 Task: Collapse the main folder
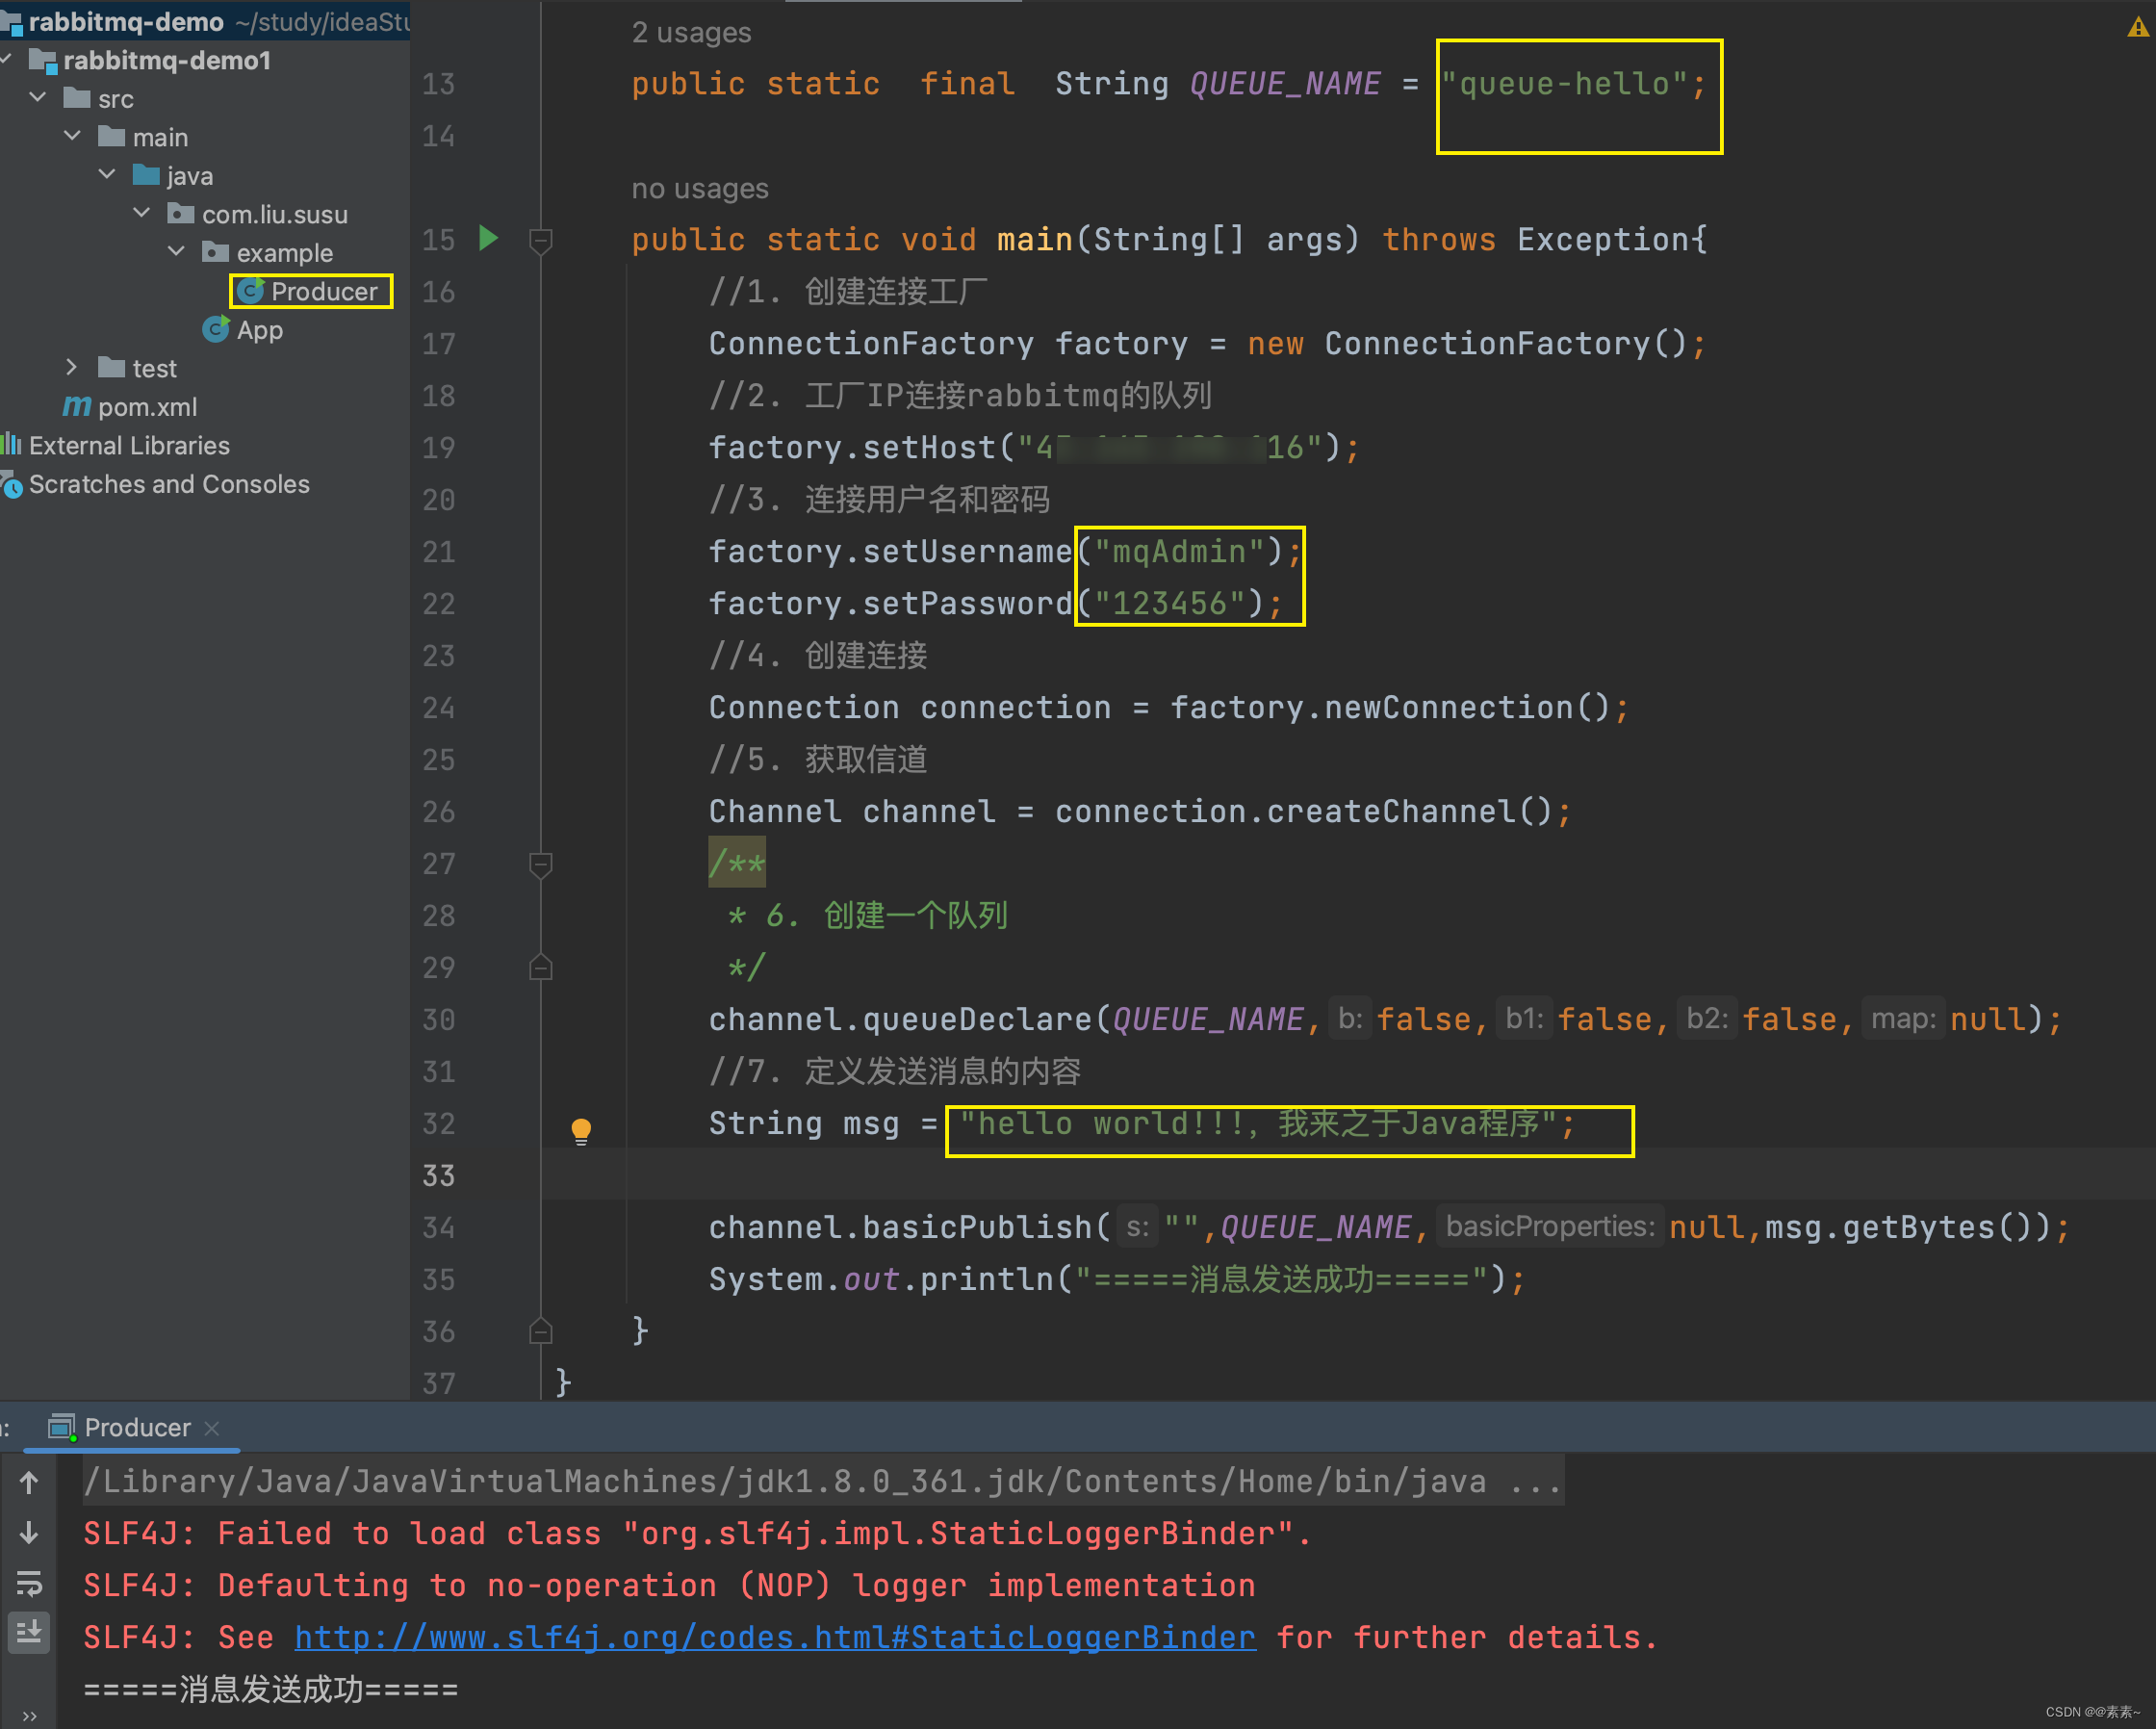pyautogui.click(x=72, y=136)
